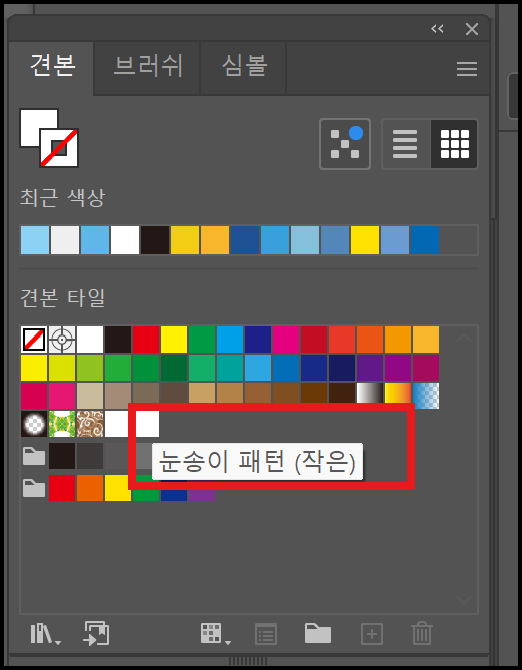
Task: Open the panel hamburger menu
Action: pos(466,69)
